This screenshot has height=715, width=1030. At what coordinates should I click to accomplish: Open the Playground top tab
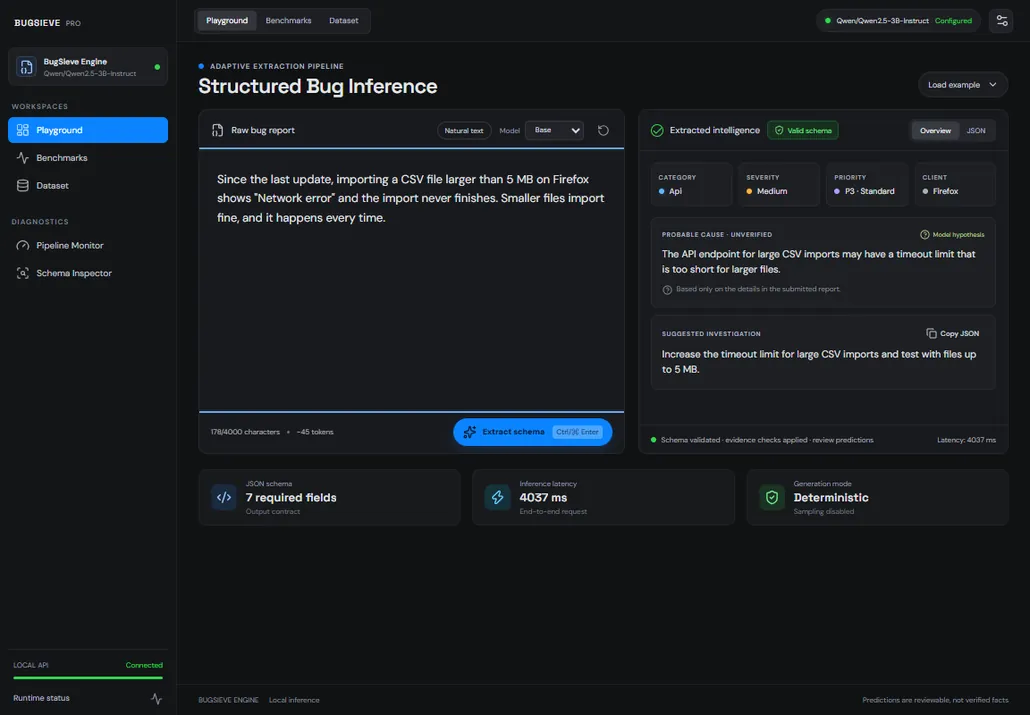click(227, 20)
